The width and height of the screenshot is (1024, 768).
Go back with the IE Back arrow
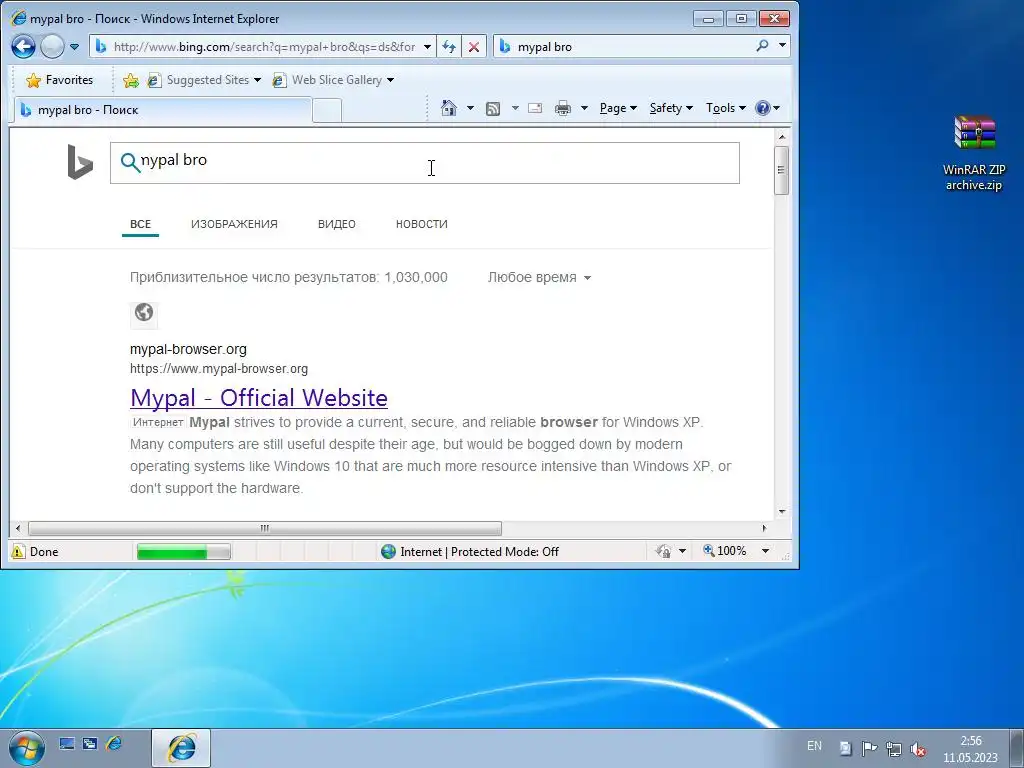(24, 46)
